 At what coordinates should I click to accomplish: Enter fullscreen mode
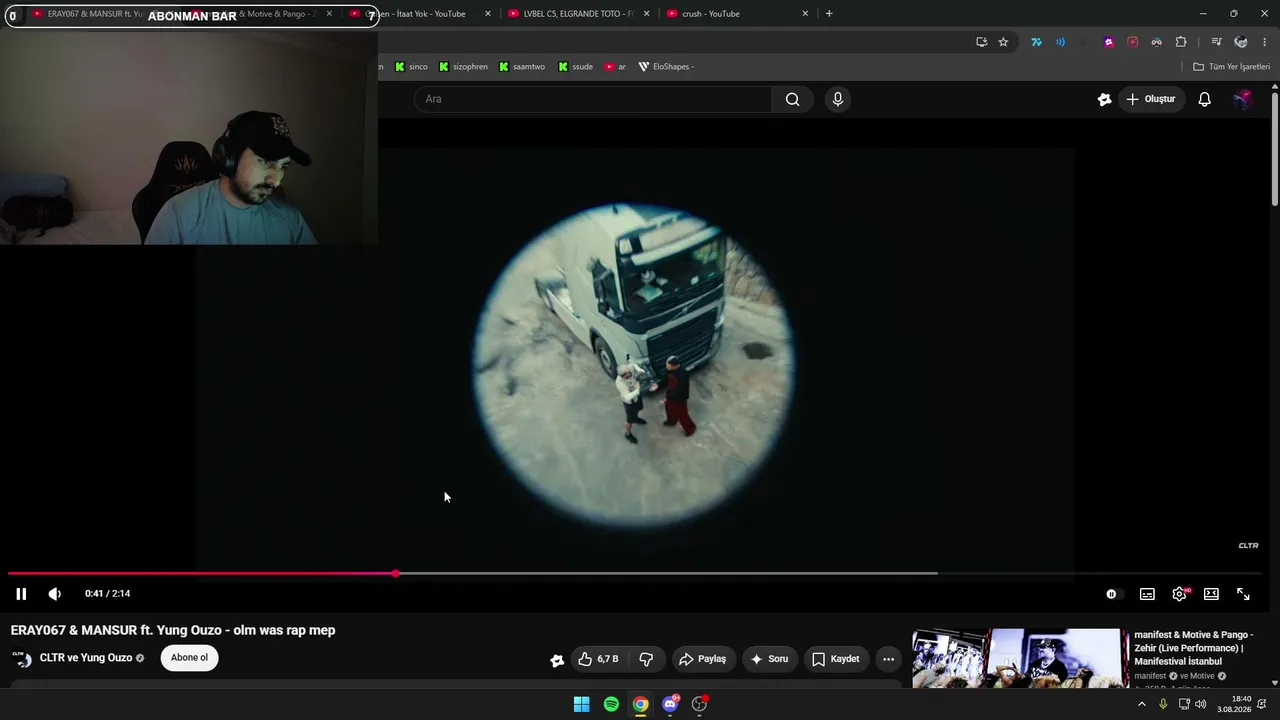(x=1243, y=594)
